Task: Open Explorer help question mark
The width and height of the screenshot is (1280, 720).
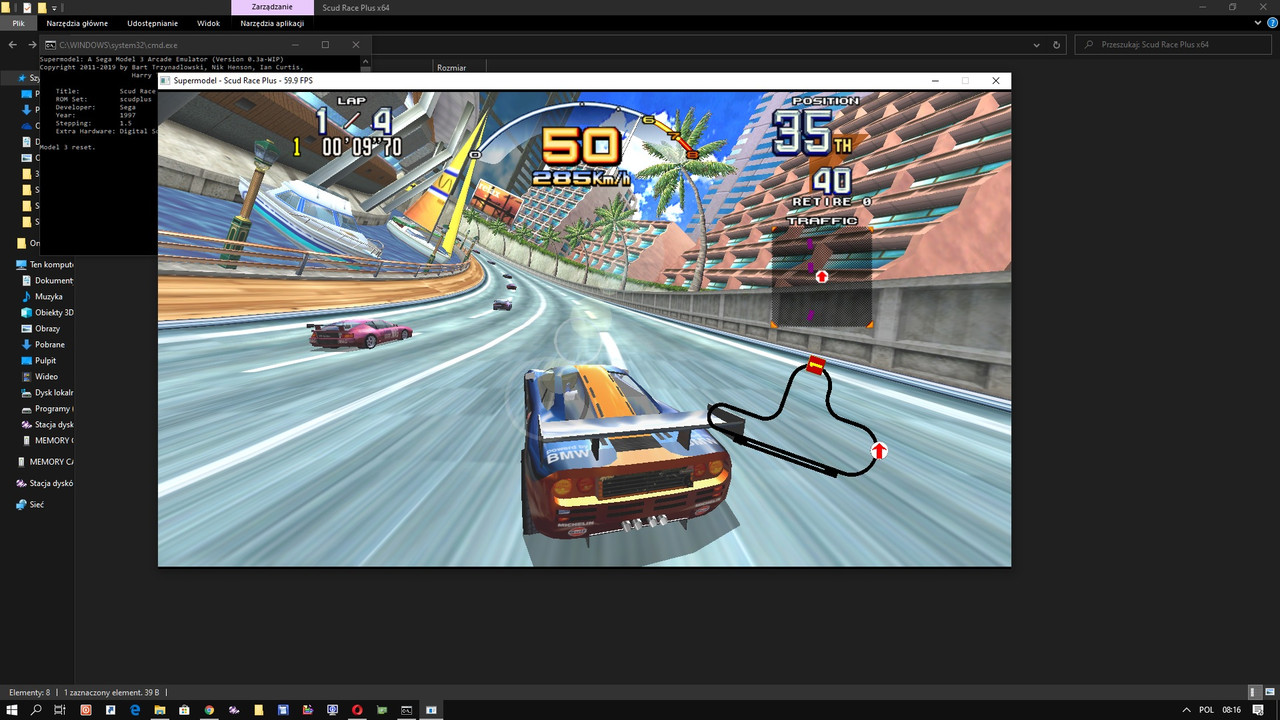Action: point(1271,23)
